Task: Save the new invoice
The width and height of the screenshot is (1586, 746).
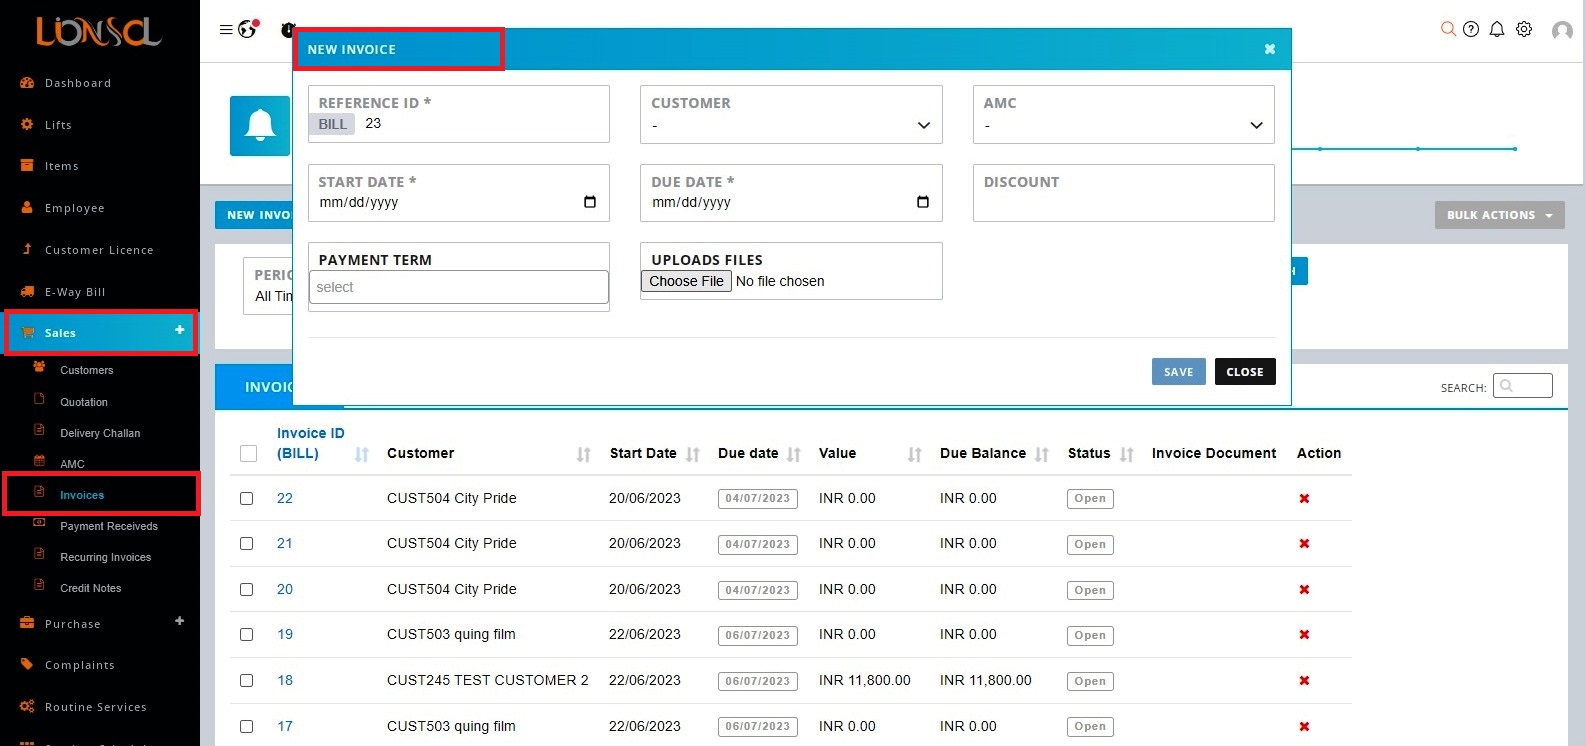Action: (x=1179, y=372)
